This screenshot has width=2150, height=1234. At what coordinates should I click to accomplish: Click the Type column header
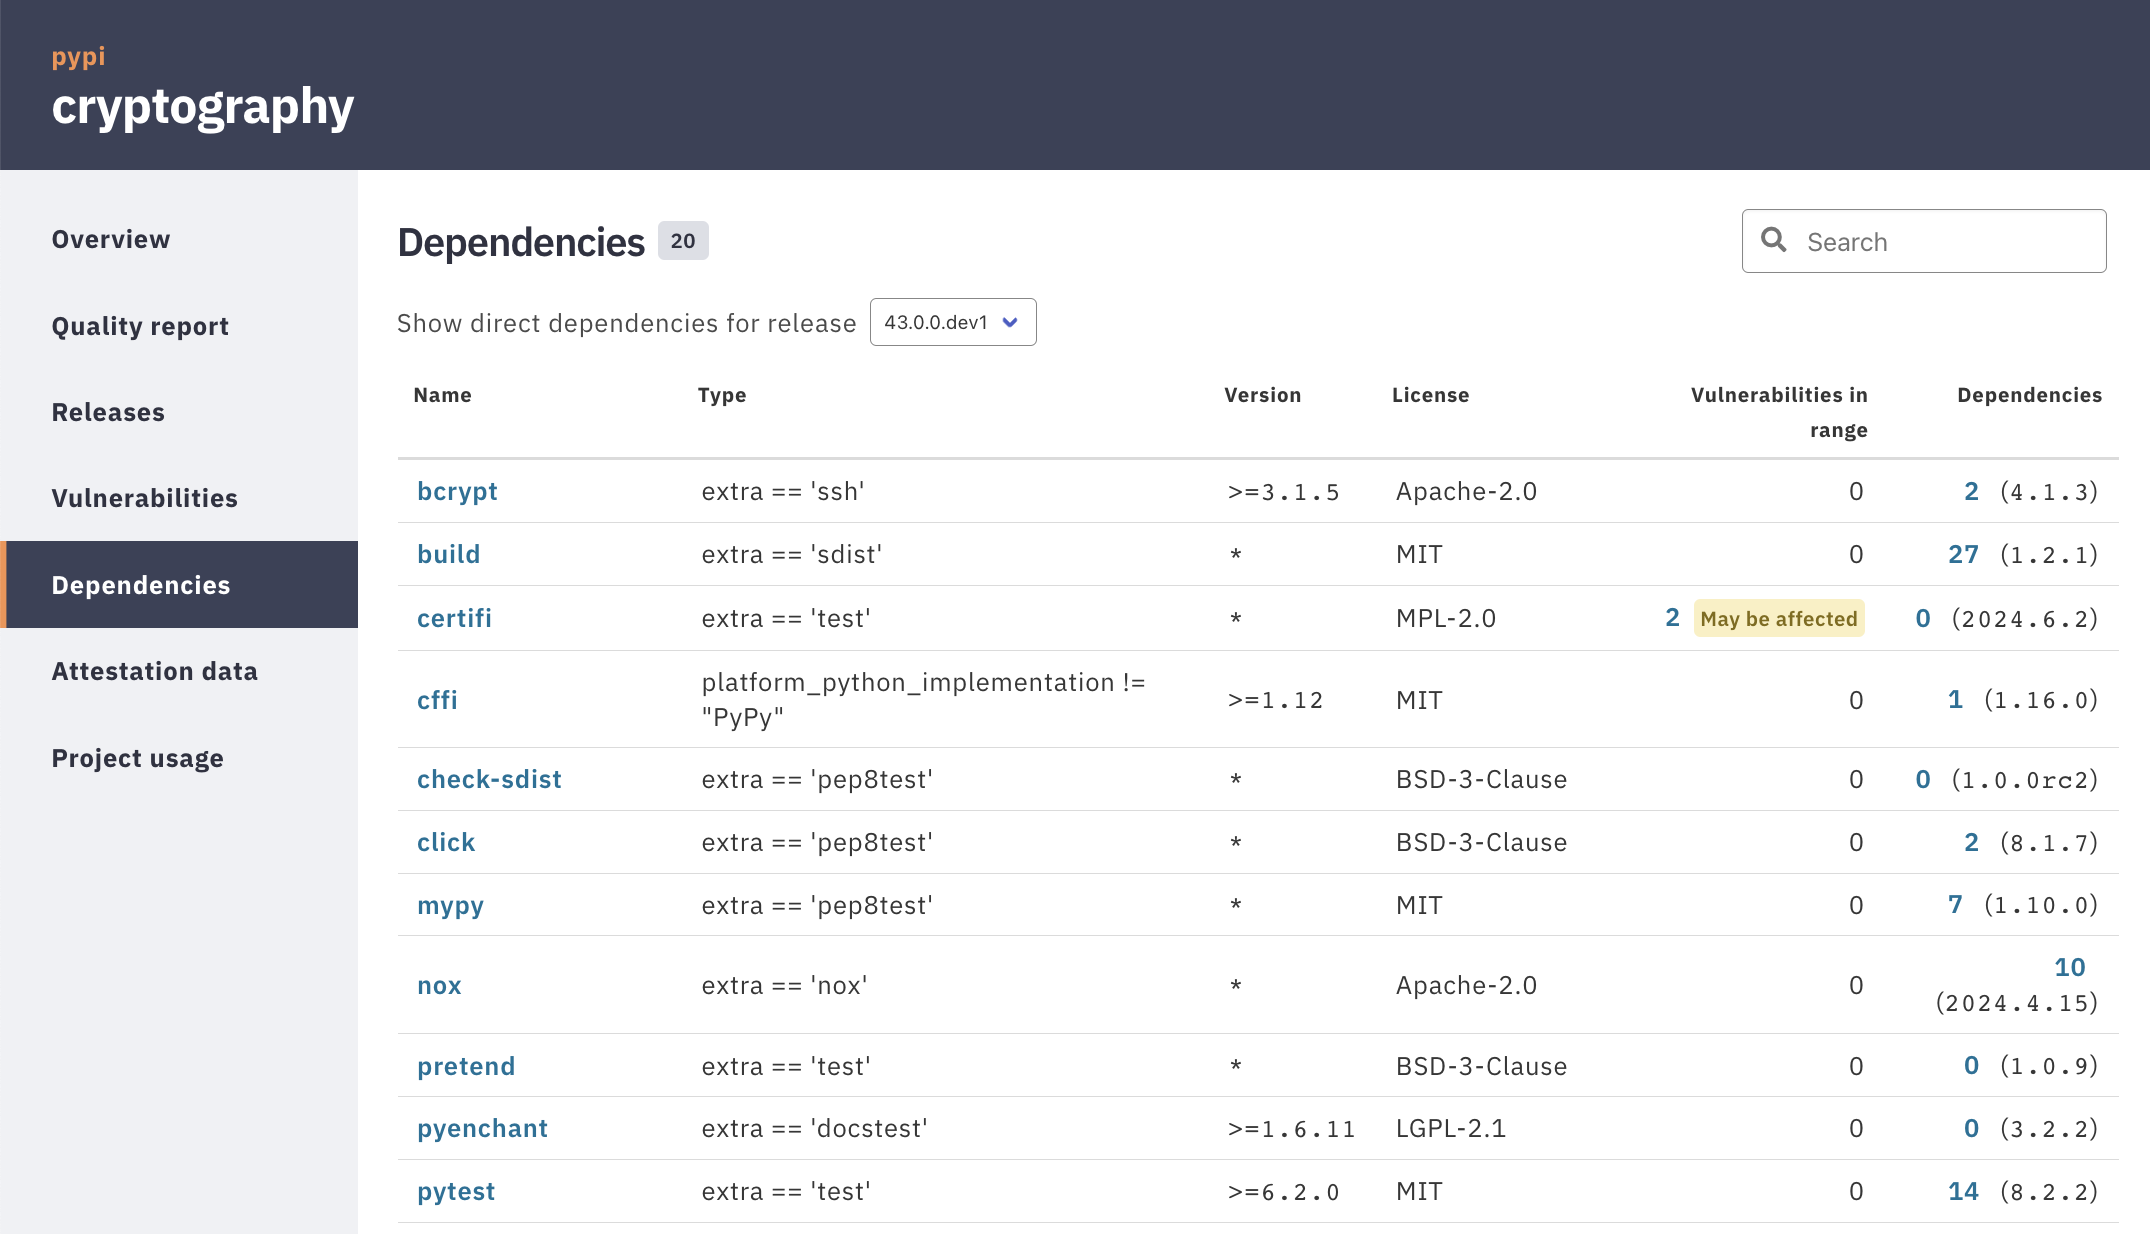coord(722,395)
